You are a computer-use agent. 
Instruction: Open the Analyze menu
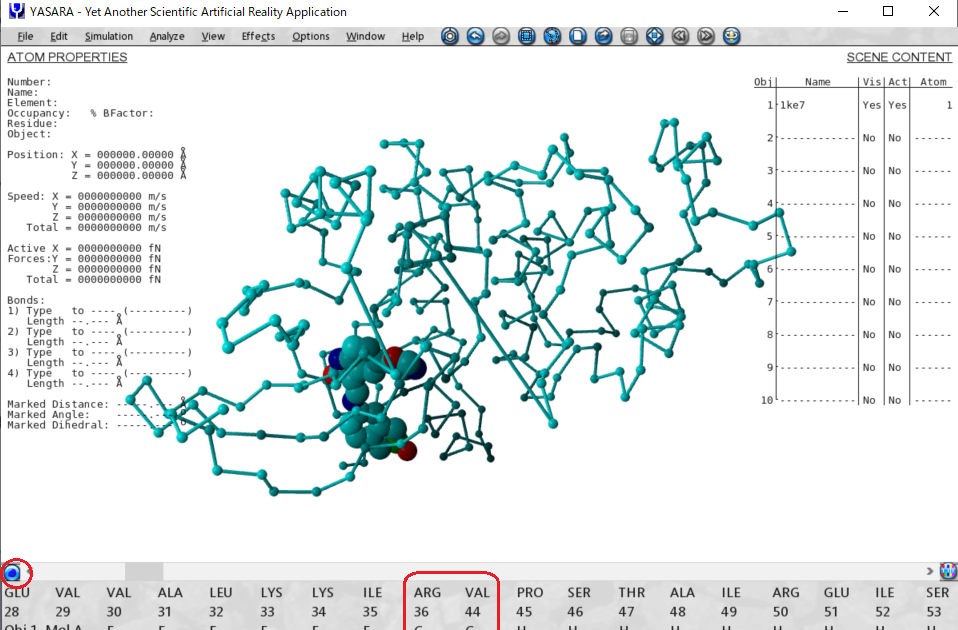click(166, 35)
